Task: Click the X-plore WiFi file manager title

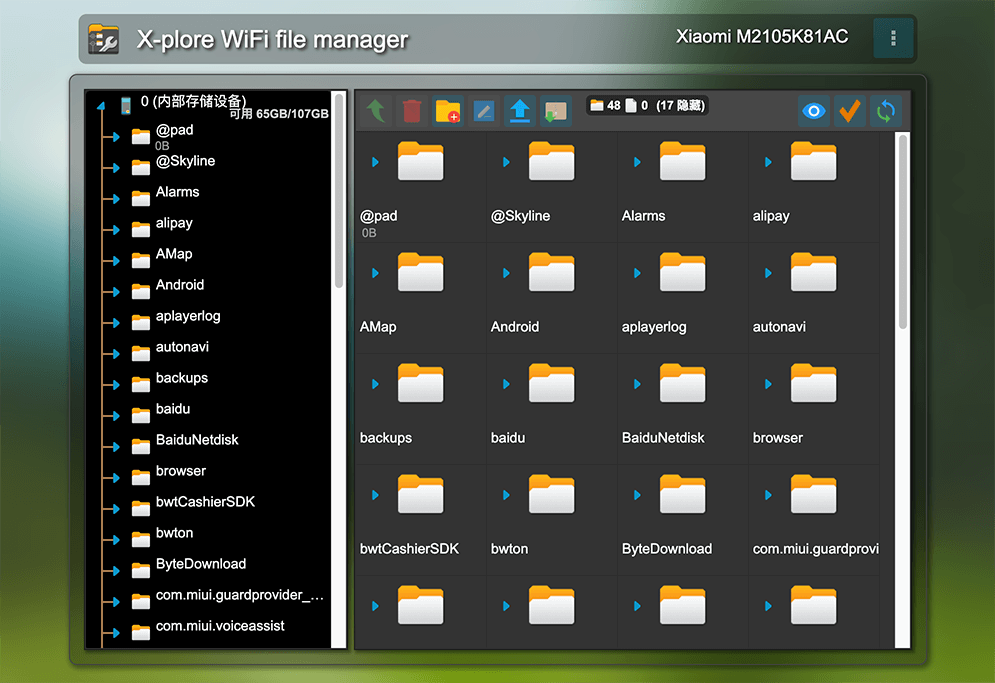Action: tap(272, 39)
